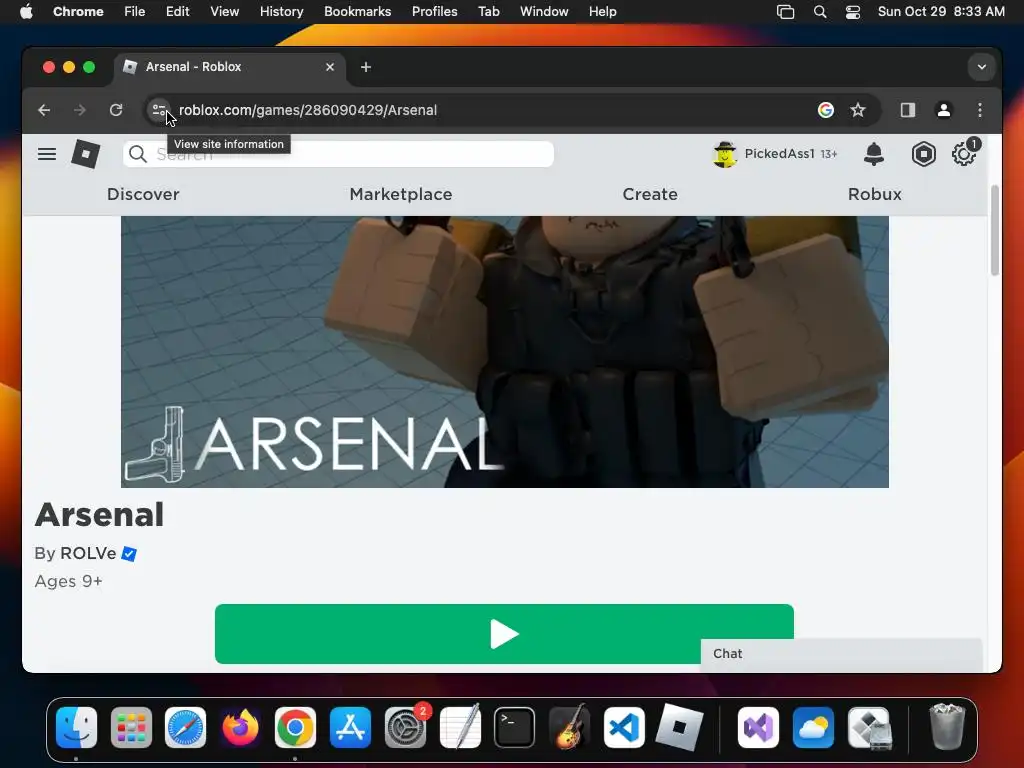This screenshot has width=1024, height=768.
Task: Open Terminal from the Dock
Action: click(515, 728)
